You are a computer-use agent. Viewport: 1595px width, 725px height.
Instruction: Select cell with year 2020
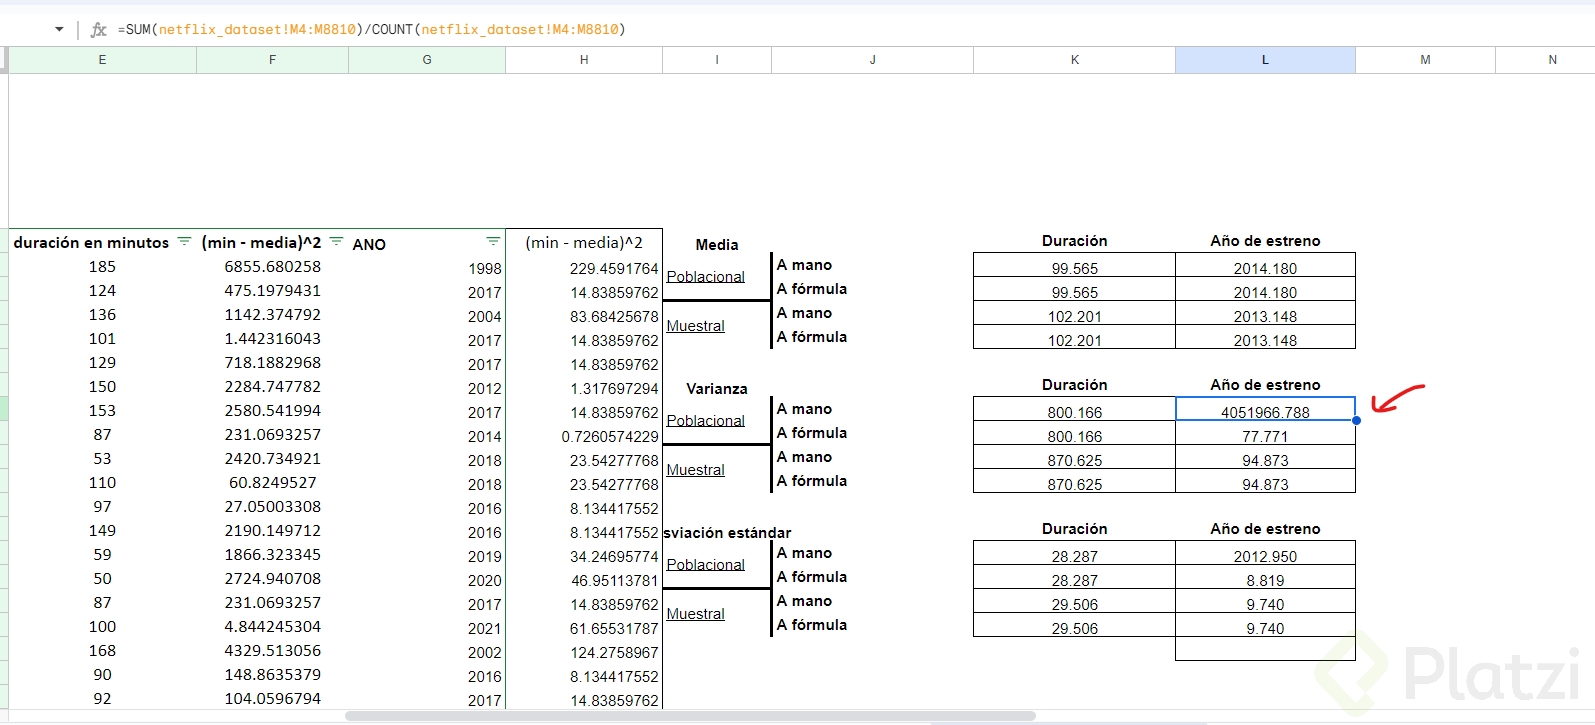(427, 580)
